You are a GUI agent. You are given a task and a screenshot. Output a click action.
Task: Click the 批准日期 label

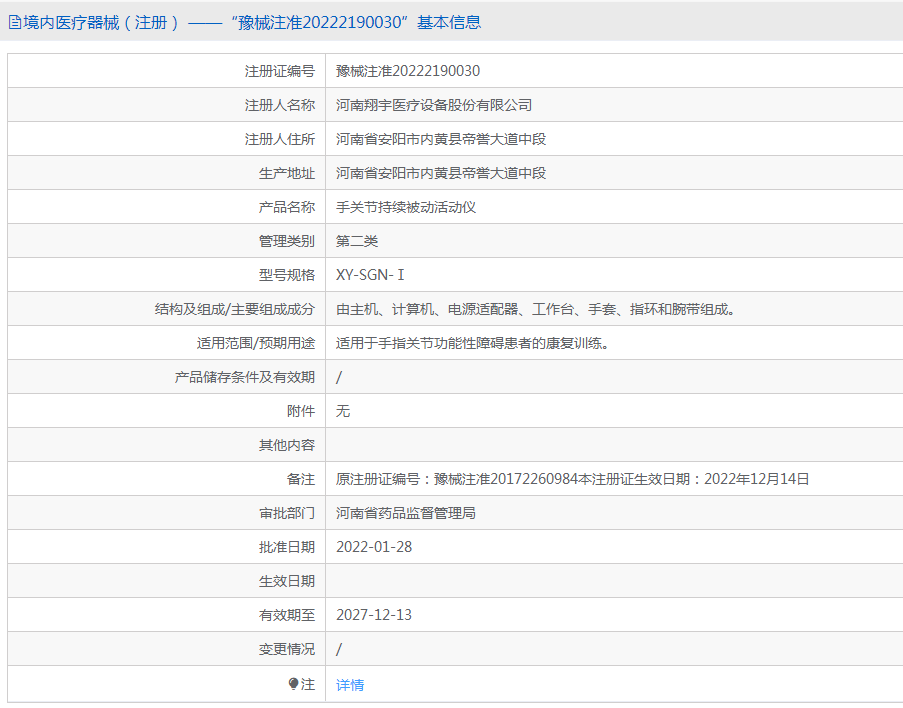[x=286, y=547]
